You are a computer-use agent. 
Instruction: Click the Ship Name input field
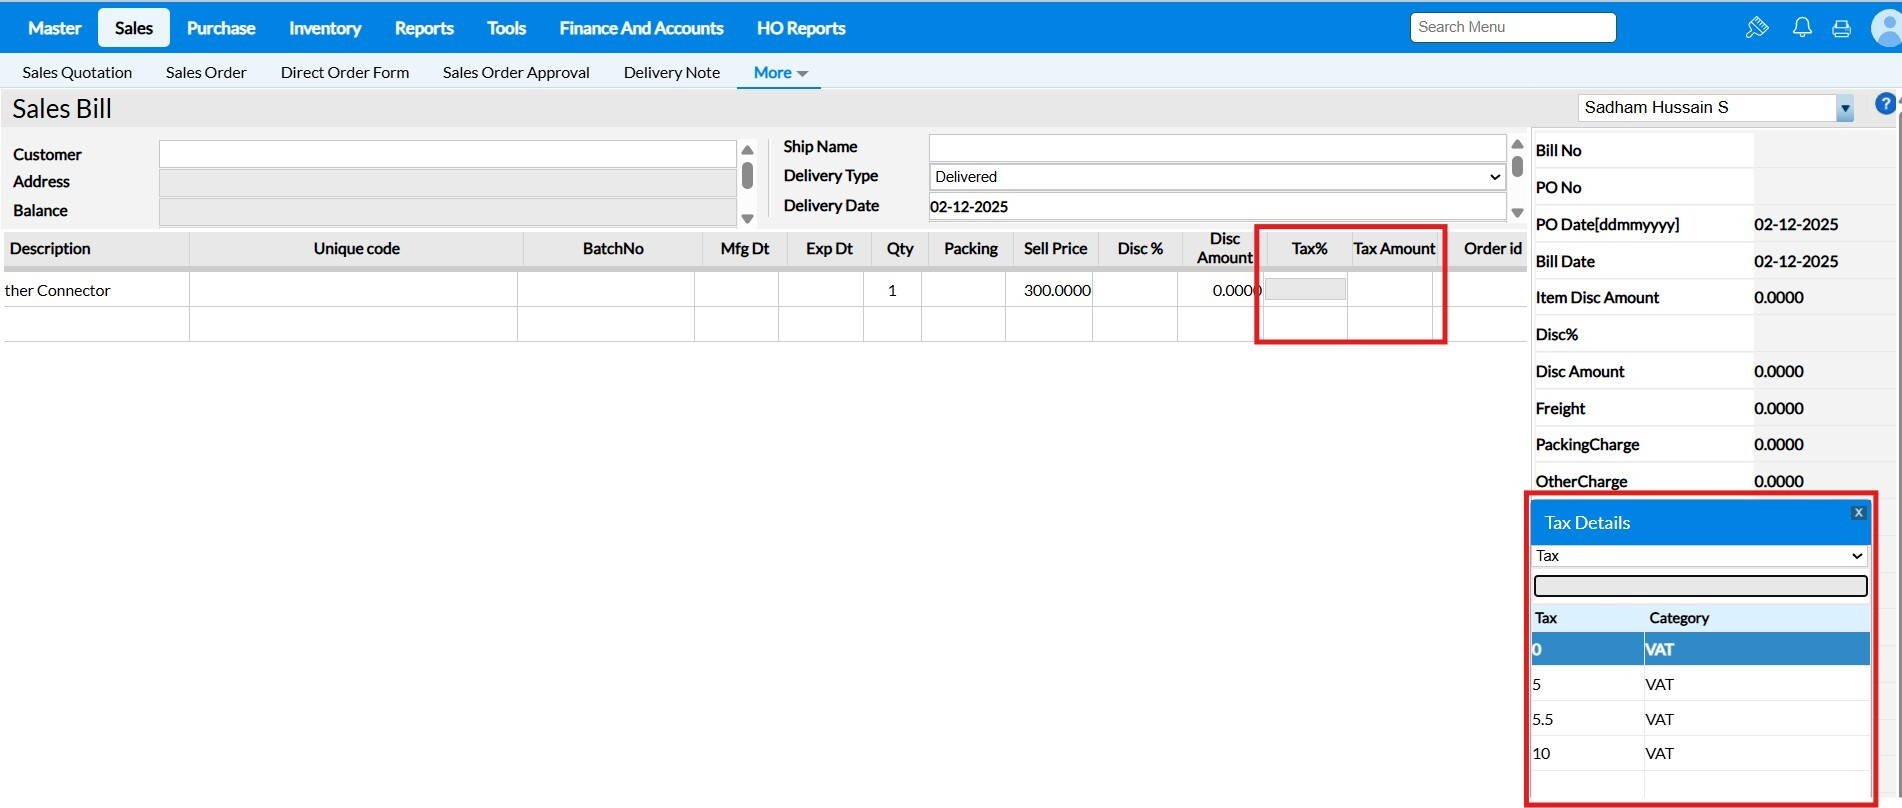click(x=1217, y=147)
